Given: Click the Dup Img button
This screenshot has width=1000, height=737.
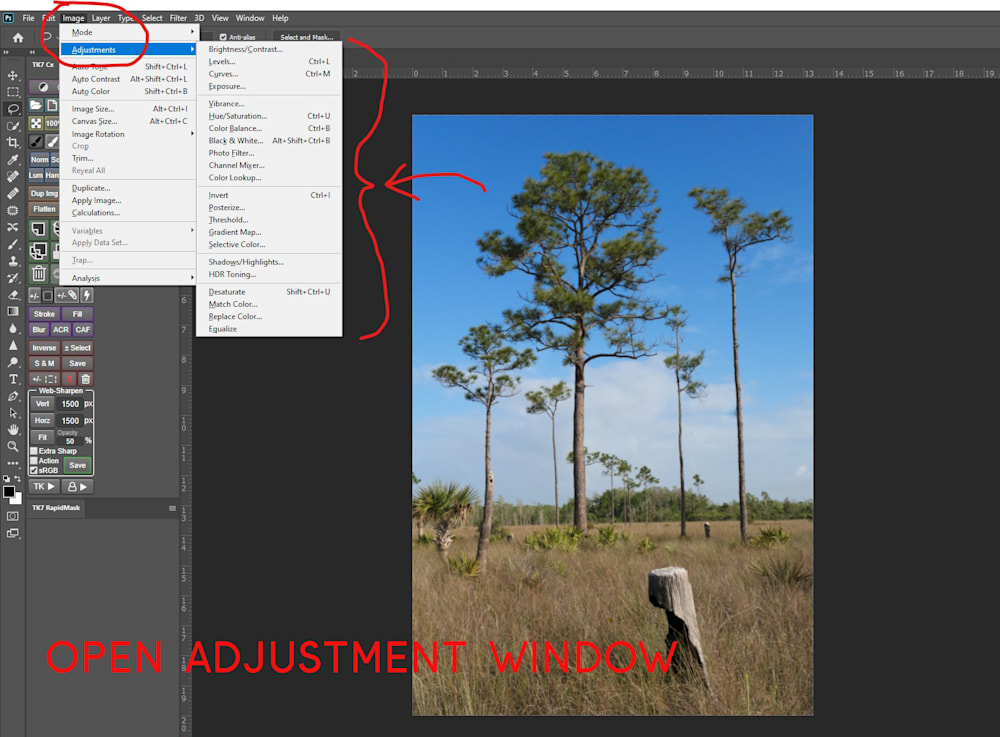Looking at the screenshot, I should point(44,193).
